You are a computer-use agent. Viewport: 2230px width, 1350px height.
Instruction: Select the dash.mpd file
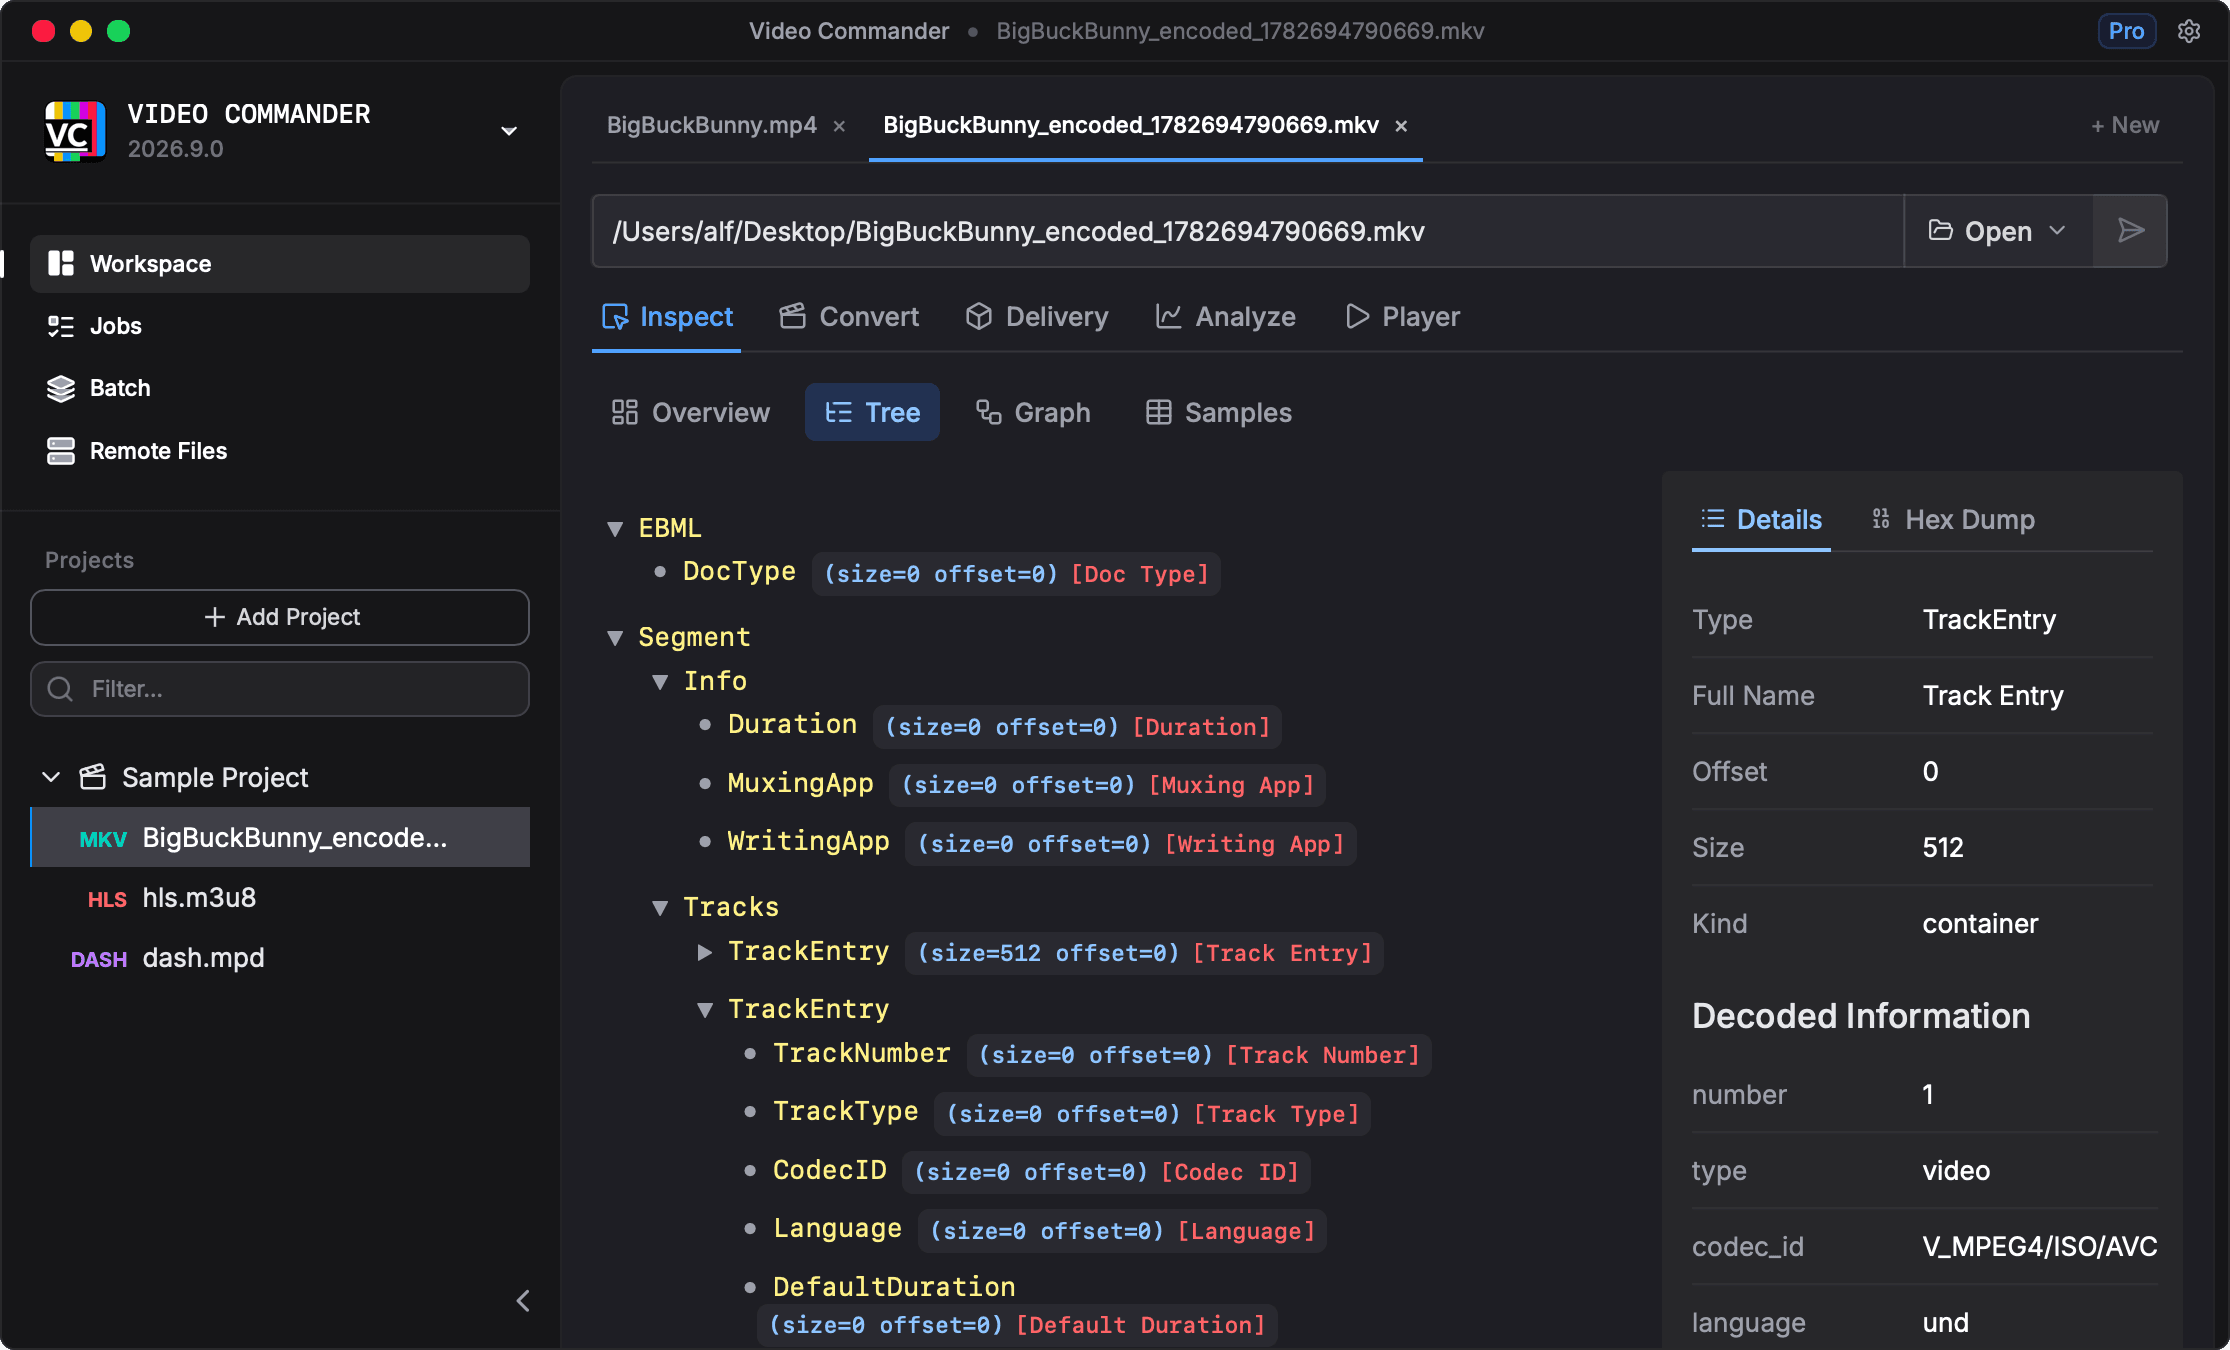280,958
